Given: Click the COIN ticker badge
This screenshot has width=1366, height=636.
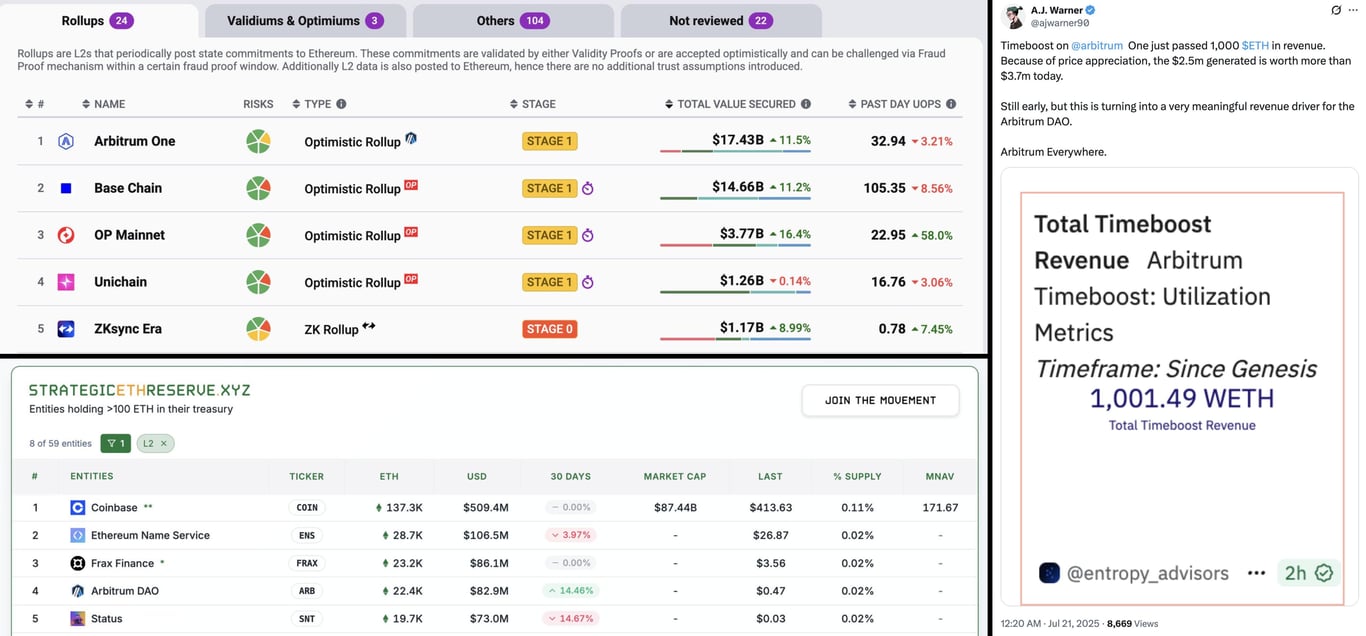Looking at the screenshot, I should [307, 508].
